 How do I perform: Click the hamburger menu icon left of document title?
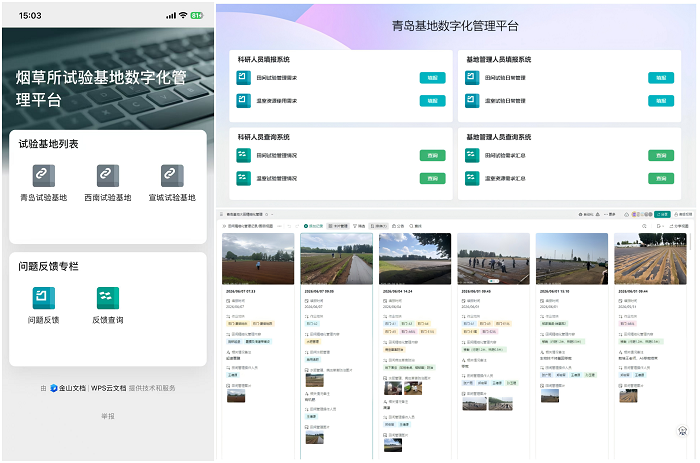(221, 214)
